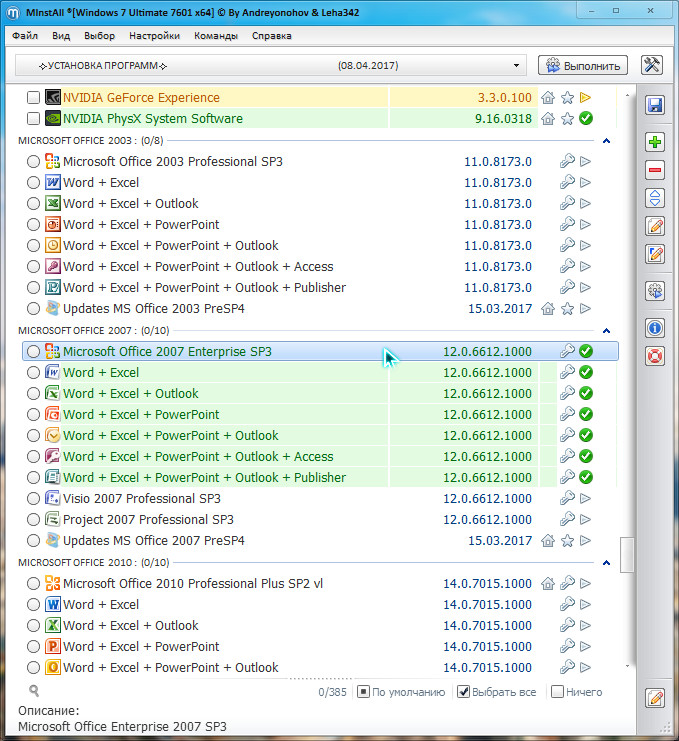The width and height of the screenshot is (679, 741).
Task: Click the Выполнить button
Action: [x=583, y=65]
